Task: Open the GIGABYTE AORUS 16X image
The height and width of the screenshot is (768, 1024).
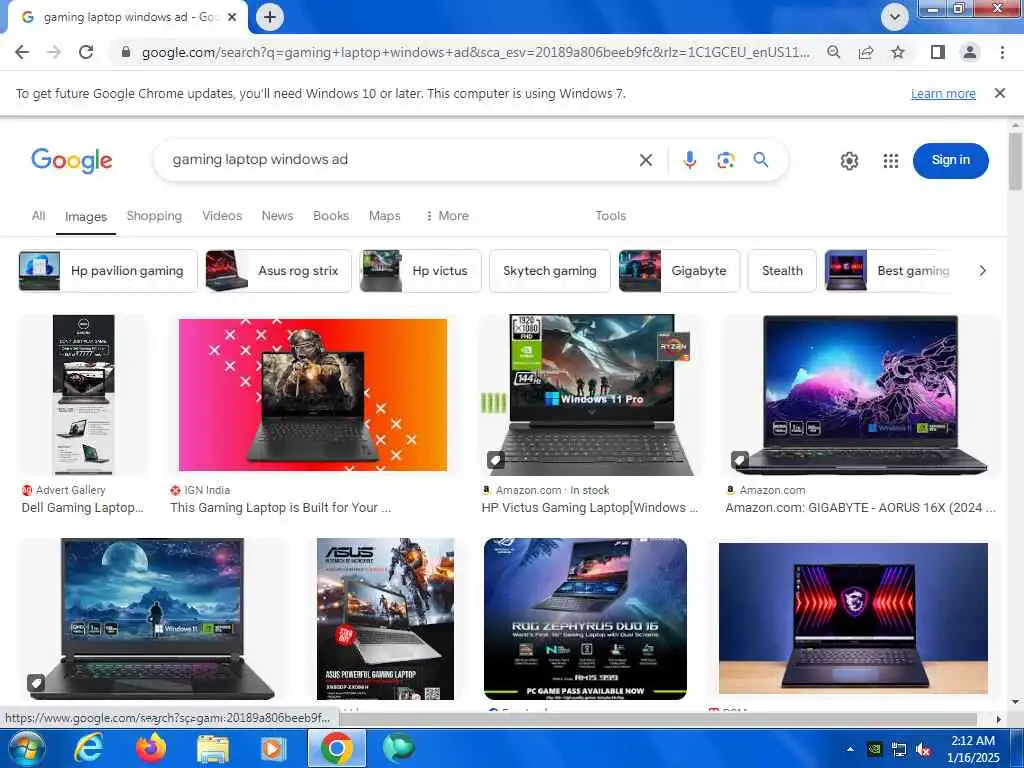Action: tap(861, 394)
